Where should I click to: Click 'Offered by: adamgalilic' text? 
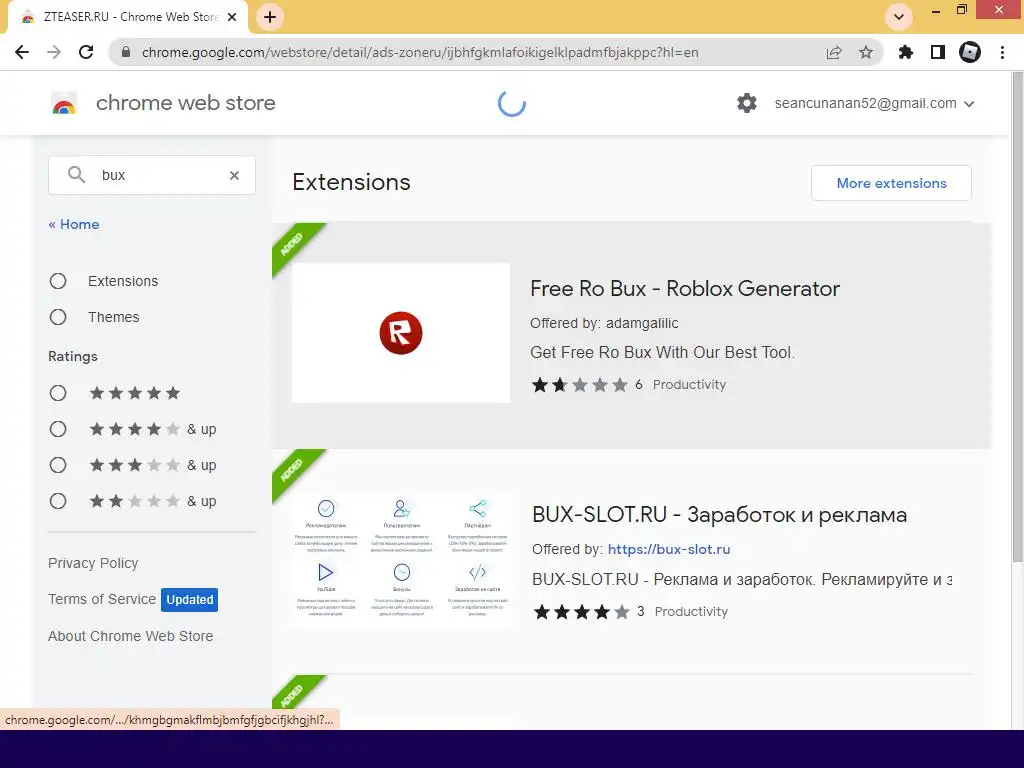click(x=604, y=323)
